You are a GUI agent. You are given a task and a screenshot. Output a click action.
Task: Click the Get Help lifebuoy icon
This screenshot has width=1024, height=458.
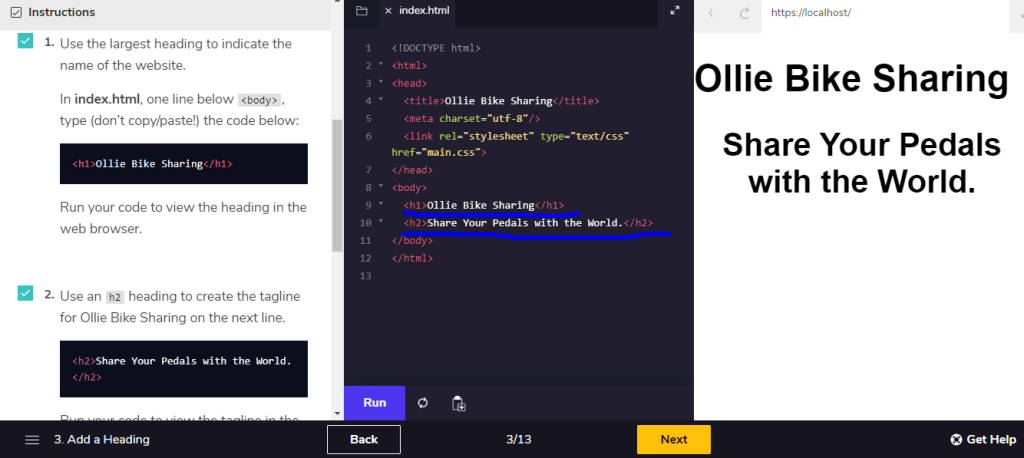956,440
